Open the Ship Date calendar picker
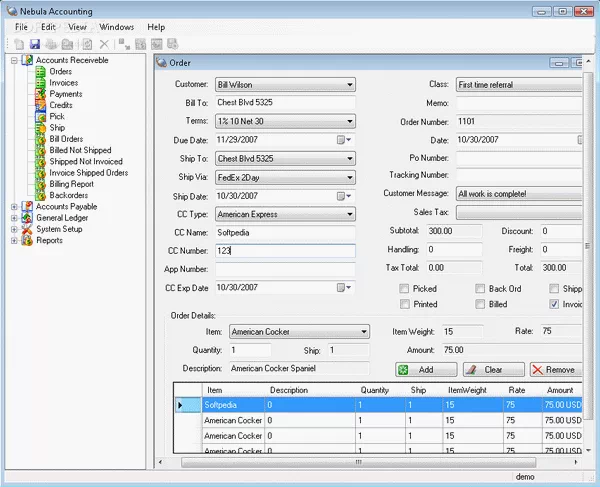Screen dimensions: 600x487 (344, 196)
